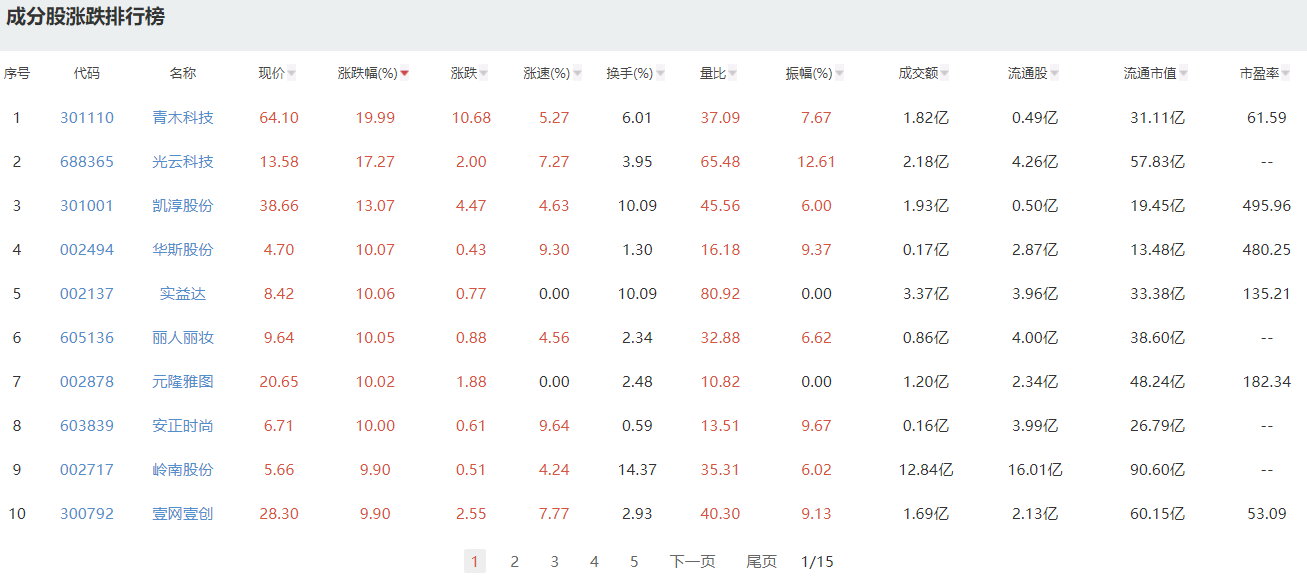
Task: Open 实益达 stock page
Action: (183, 294)
